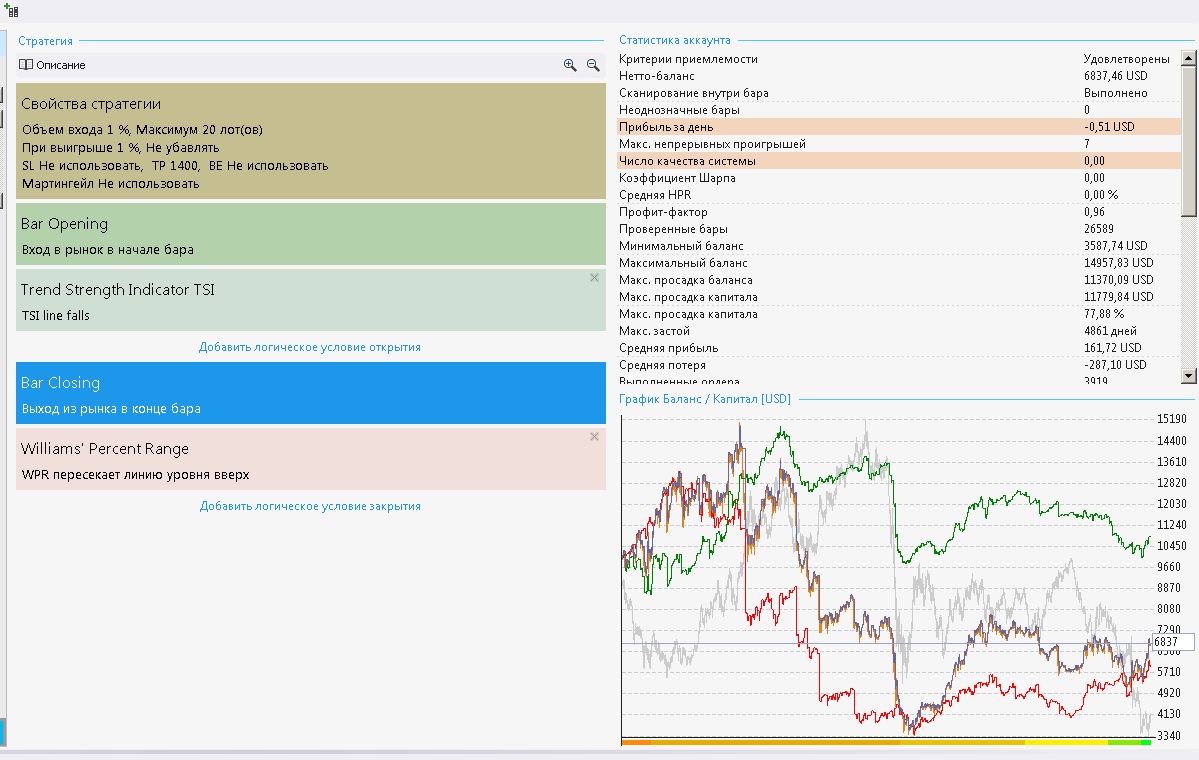Select the blue Bar Closing slot
The image size is (1199, 760).
tap(310, 393)
